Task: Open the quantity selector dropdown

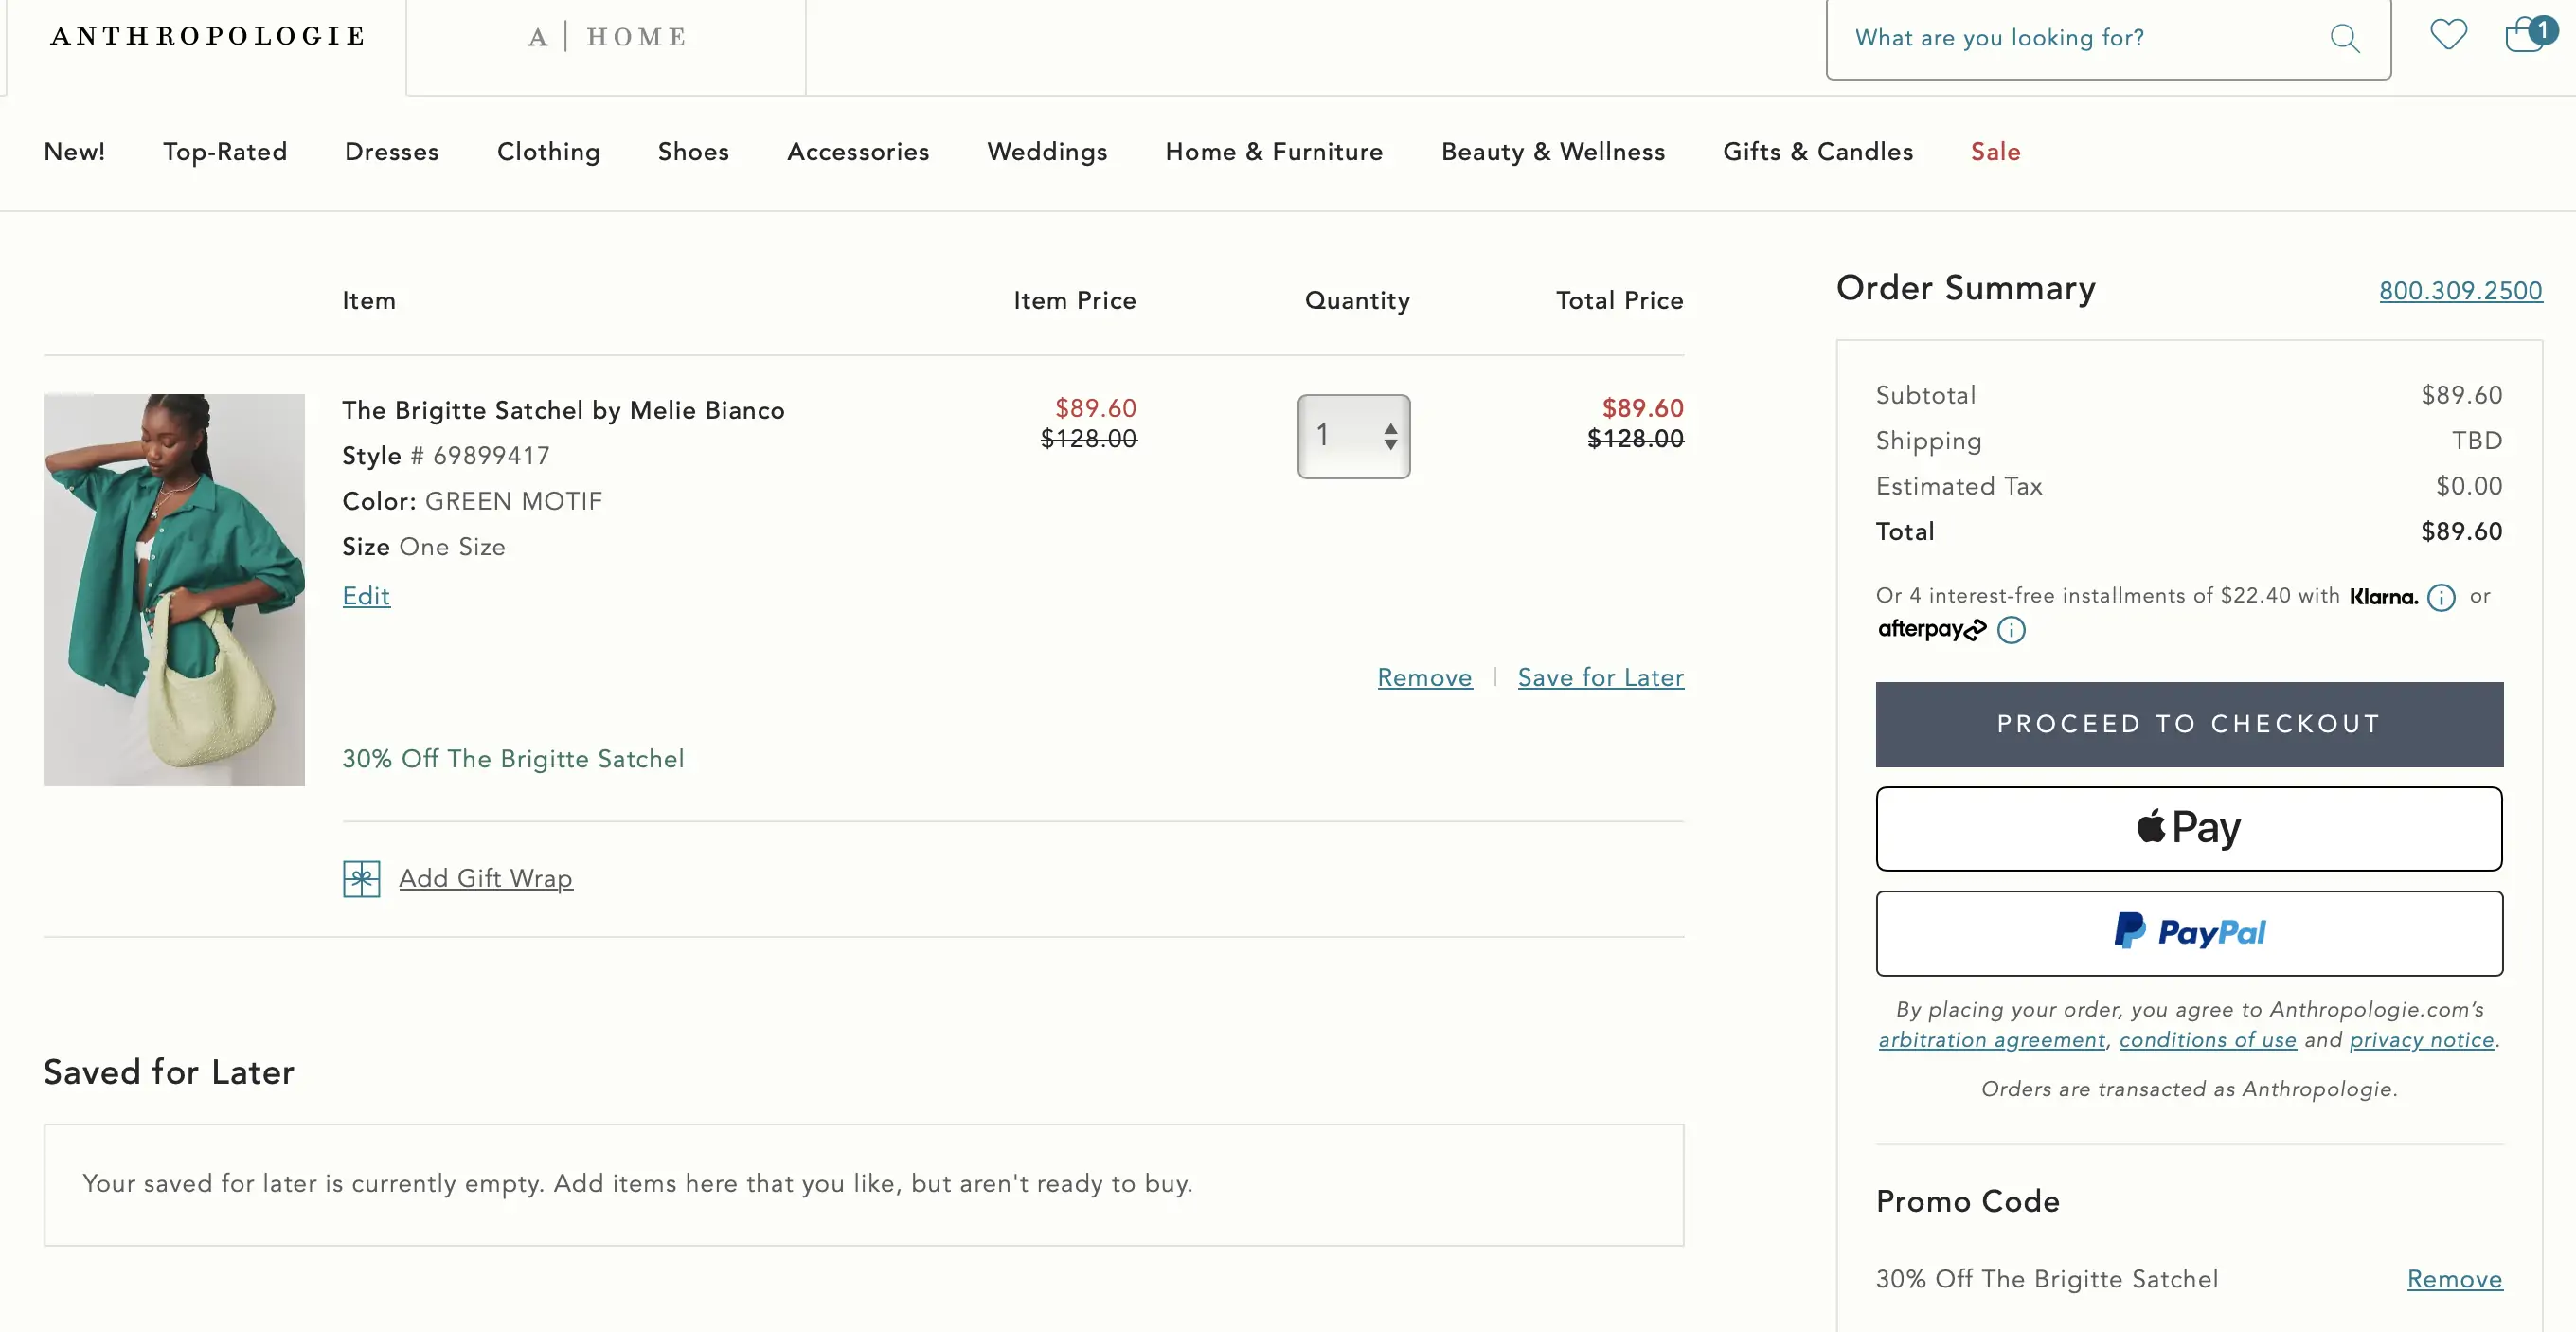Action: [x=1353, y=436]
